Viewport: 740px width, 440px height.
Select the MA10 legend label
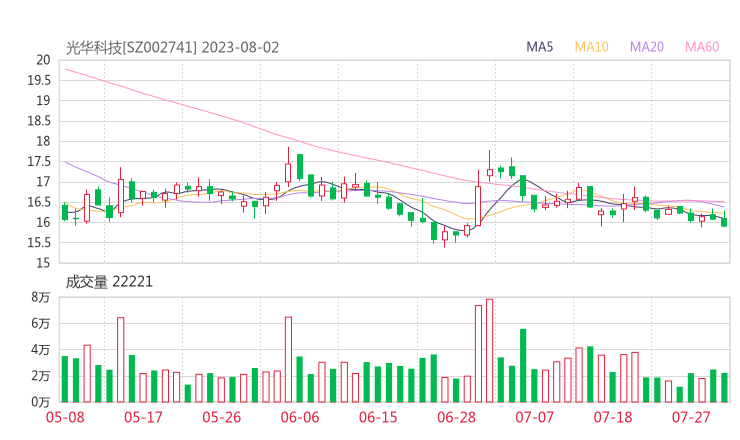591,47
